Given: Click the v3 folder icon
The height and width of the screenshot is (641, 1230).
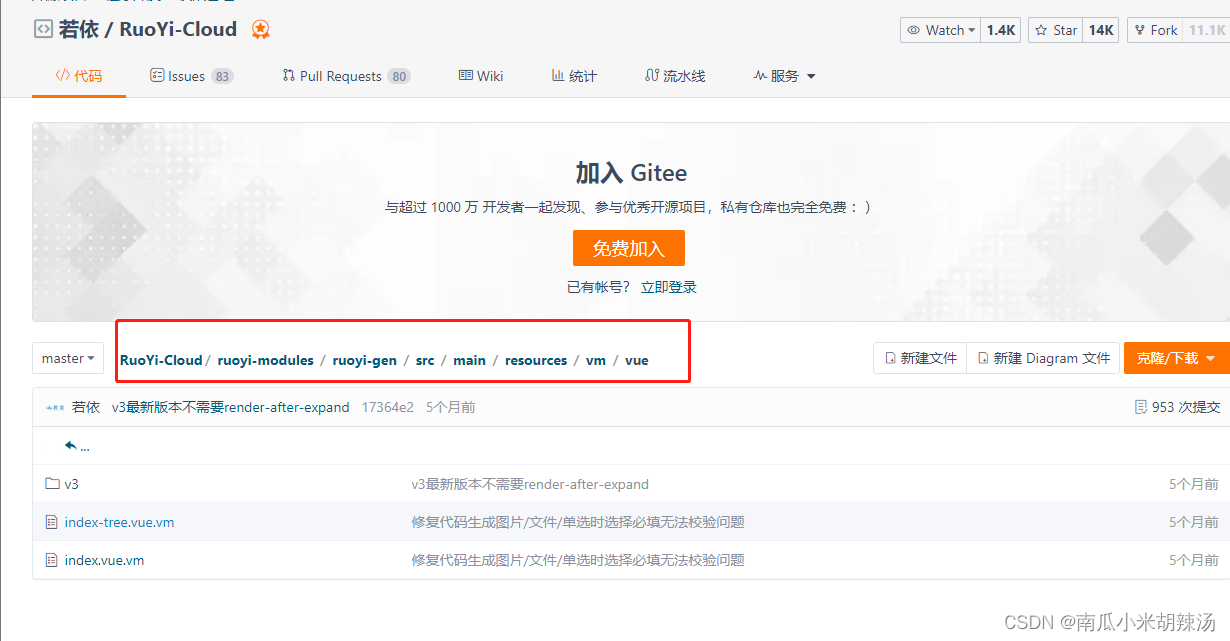Looking at the screenshot, I should 52,484.
